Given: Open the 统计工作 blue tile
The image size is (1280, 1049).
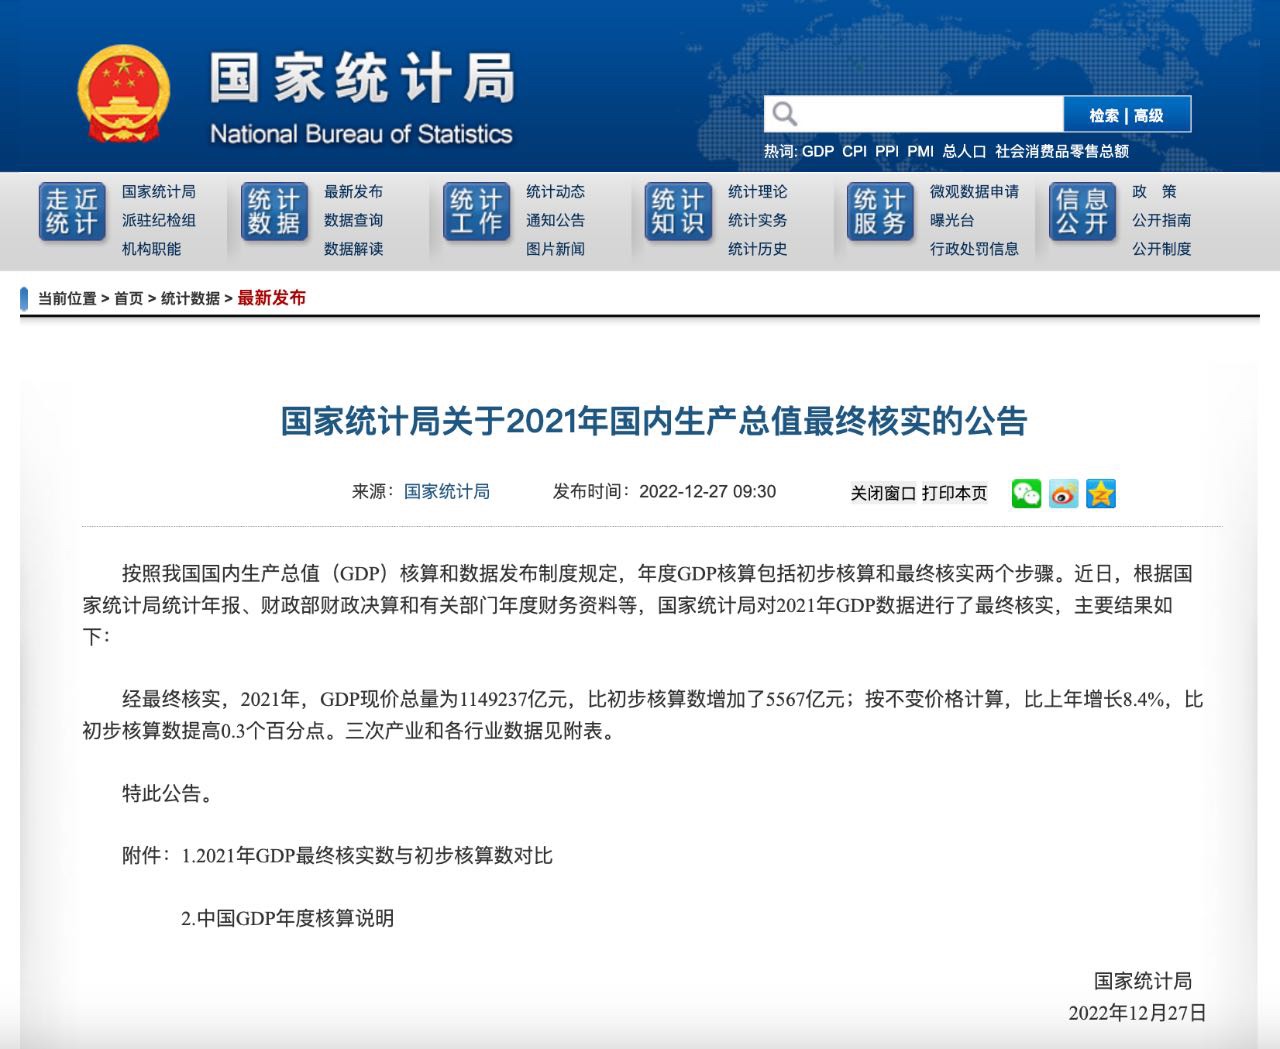Looking at the screenshot, I should [476, 212].
